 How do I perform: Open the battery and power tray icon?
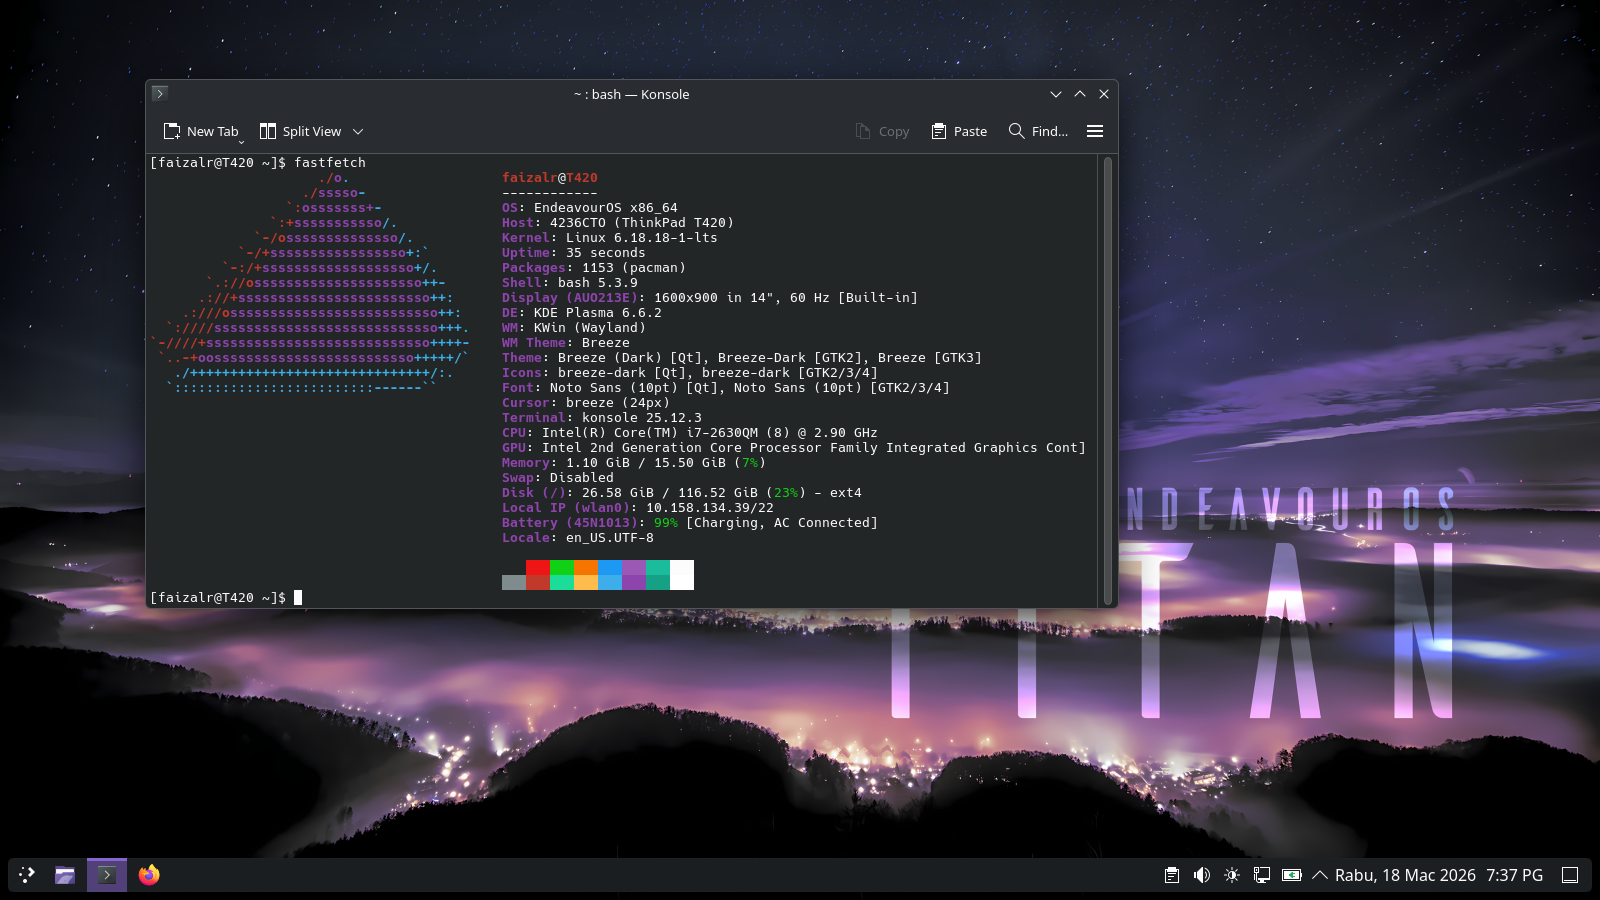(1292, 875)
